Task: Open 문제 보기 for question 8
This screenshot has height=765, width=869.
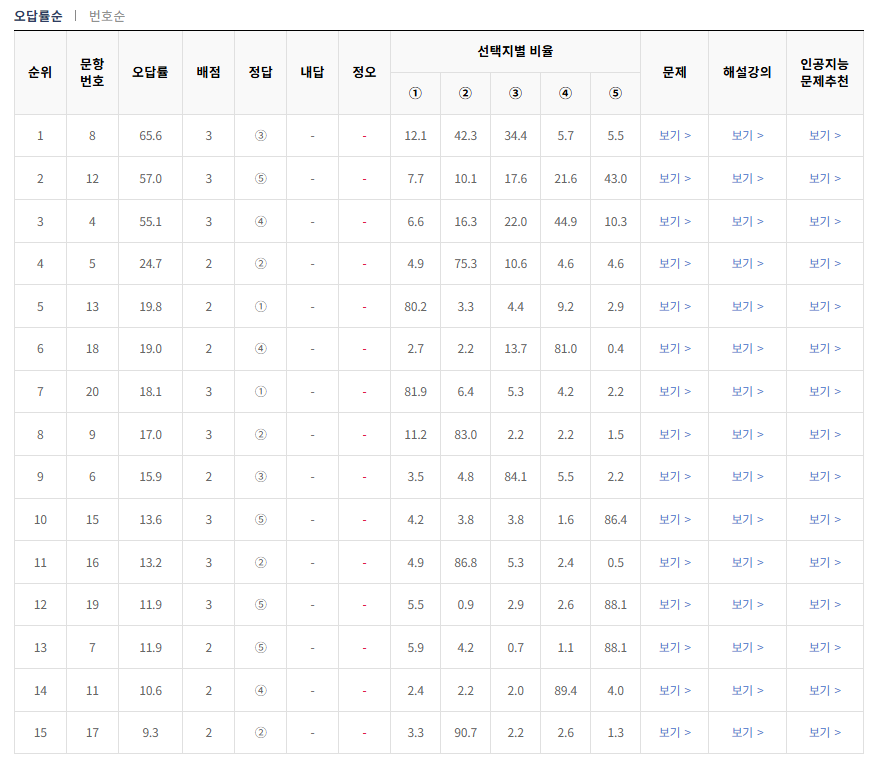Action: pyautogui.click(x=675, y=135)
